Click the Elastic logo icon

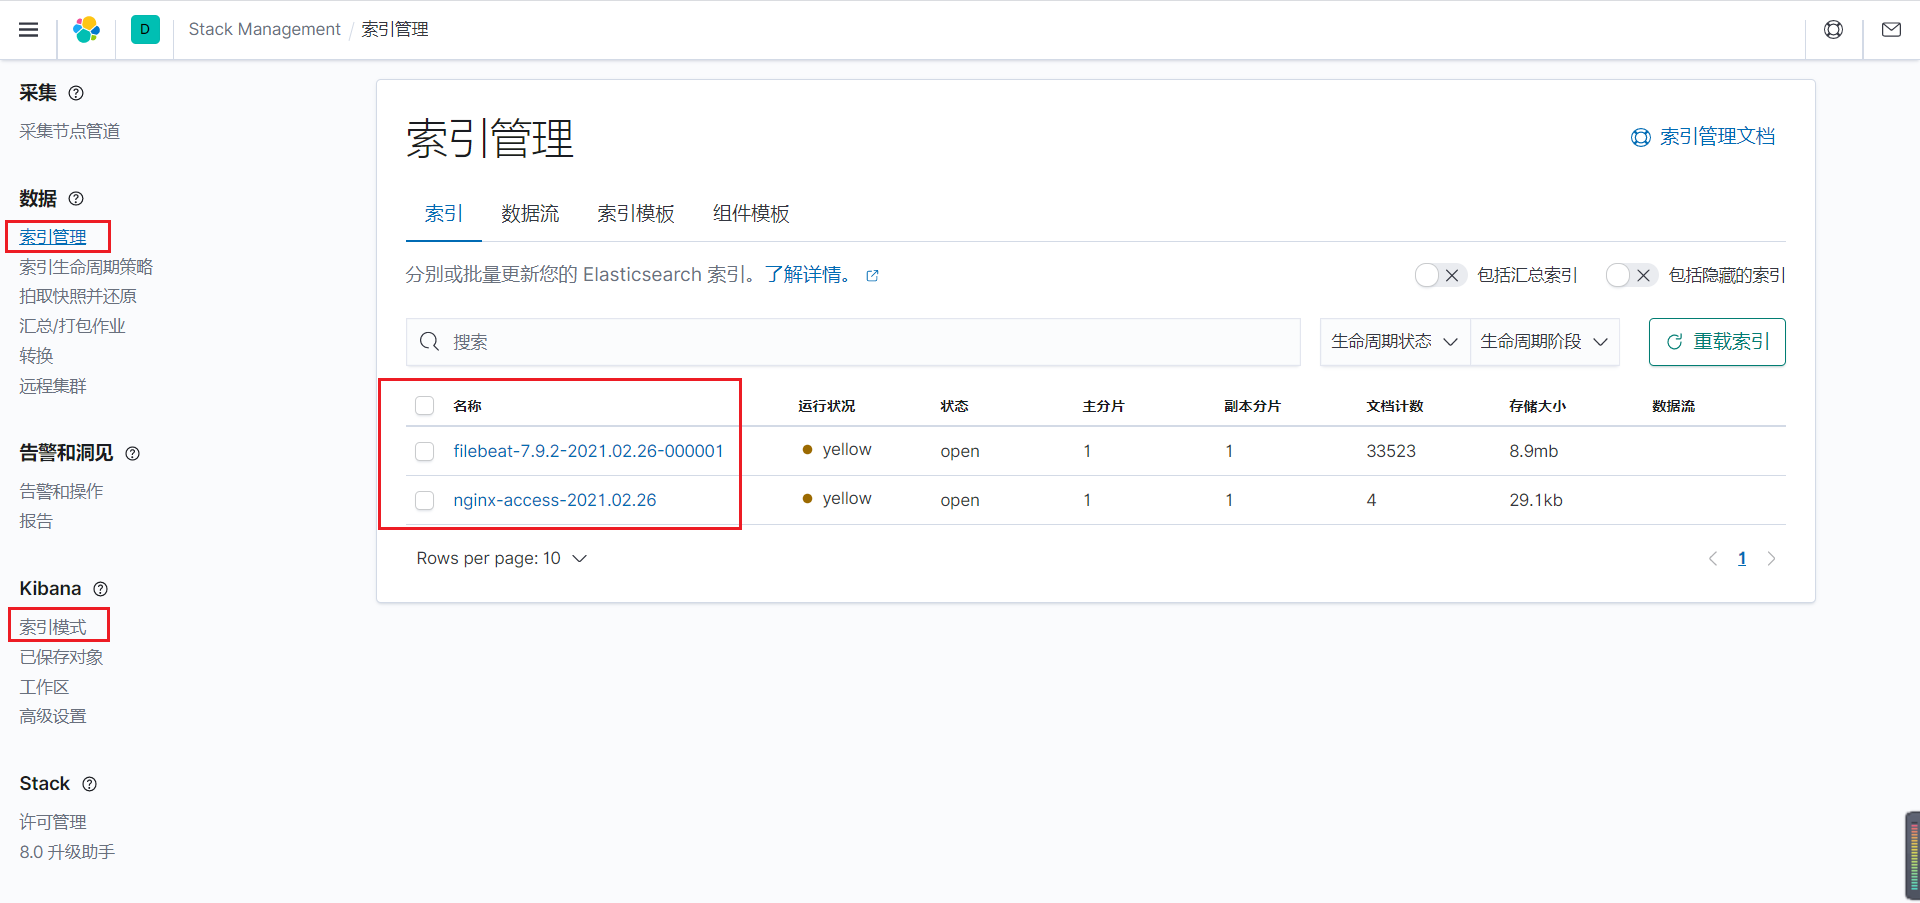[87, 30]
